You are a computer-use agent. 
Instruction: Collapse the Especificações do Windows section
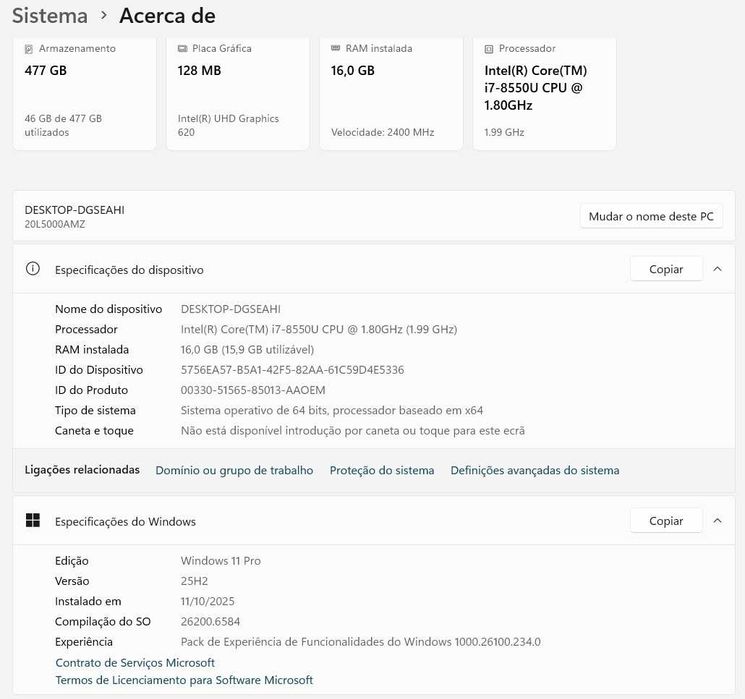(x=717, y=520)
